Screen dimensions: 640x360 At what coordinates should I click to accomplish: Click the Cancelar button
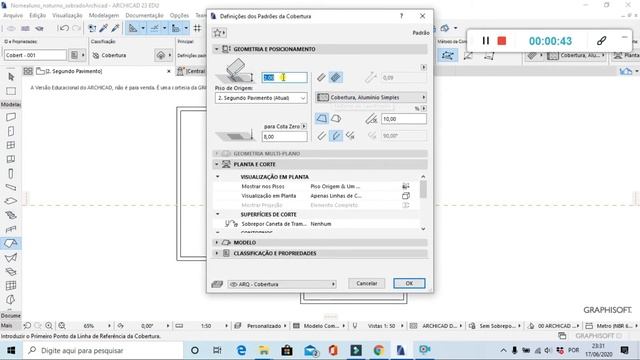[367, 283]
